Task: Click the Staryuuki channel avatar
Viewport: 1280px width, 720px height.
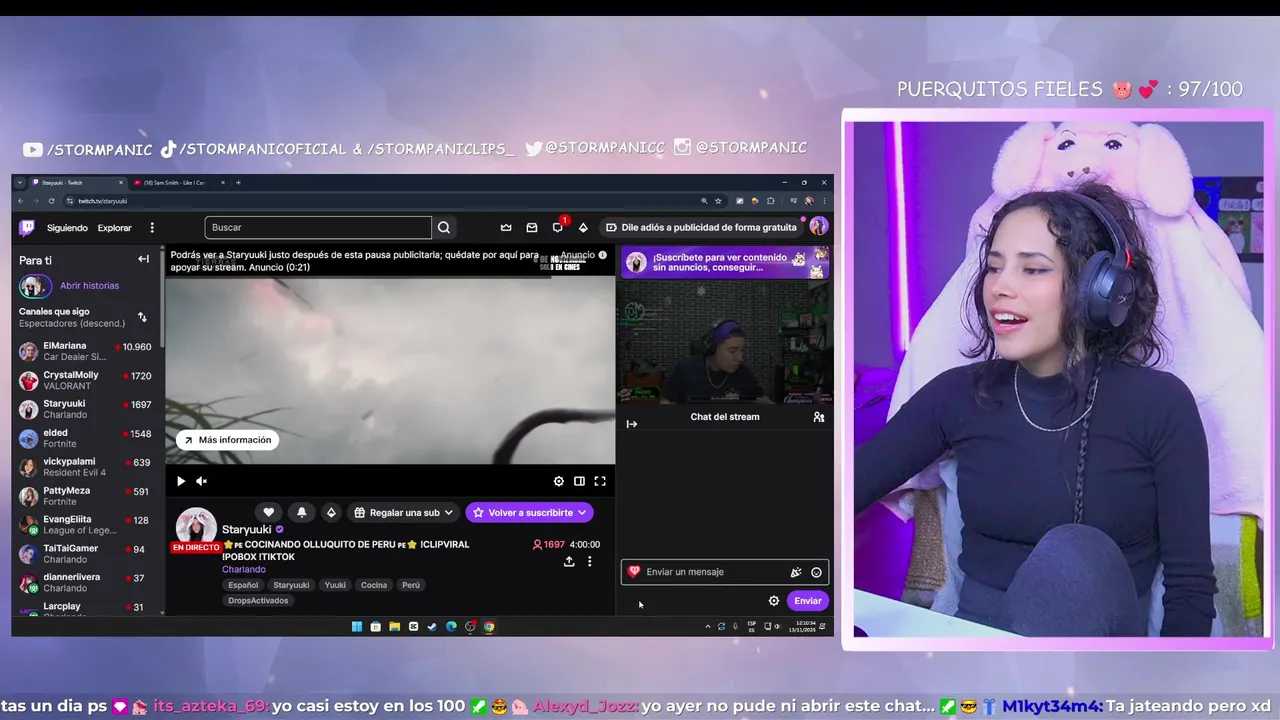Action: pyautogui.click(x=196, y=527)
